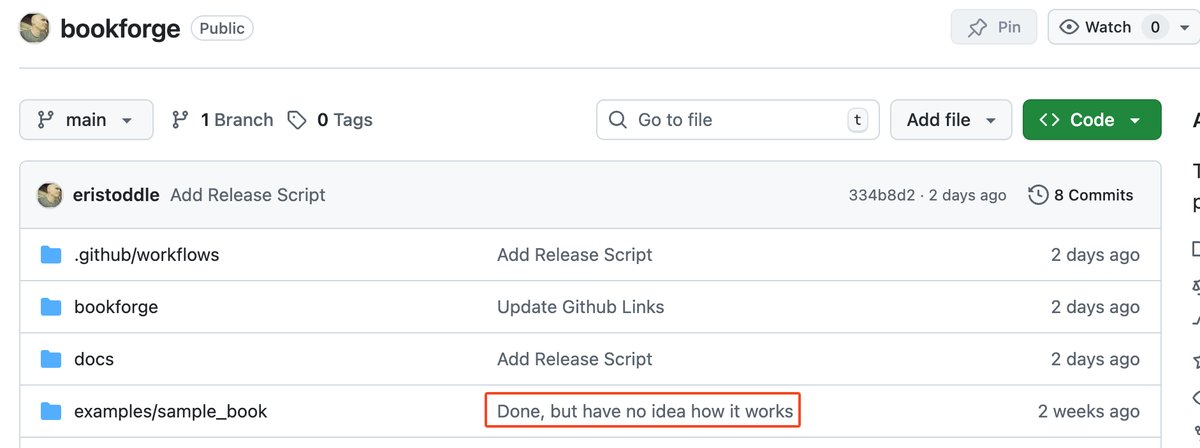1200x448 pixels.
Task: Click the eye icon on Watch button
Action: pos(1069,28)
